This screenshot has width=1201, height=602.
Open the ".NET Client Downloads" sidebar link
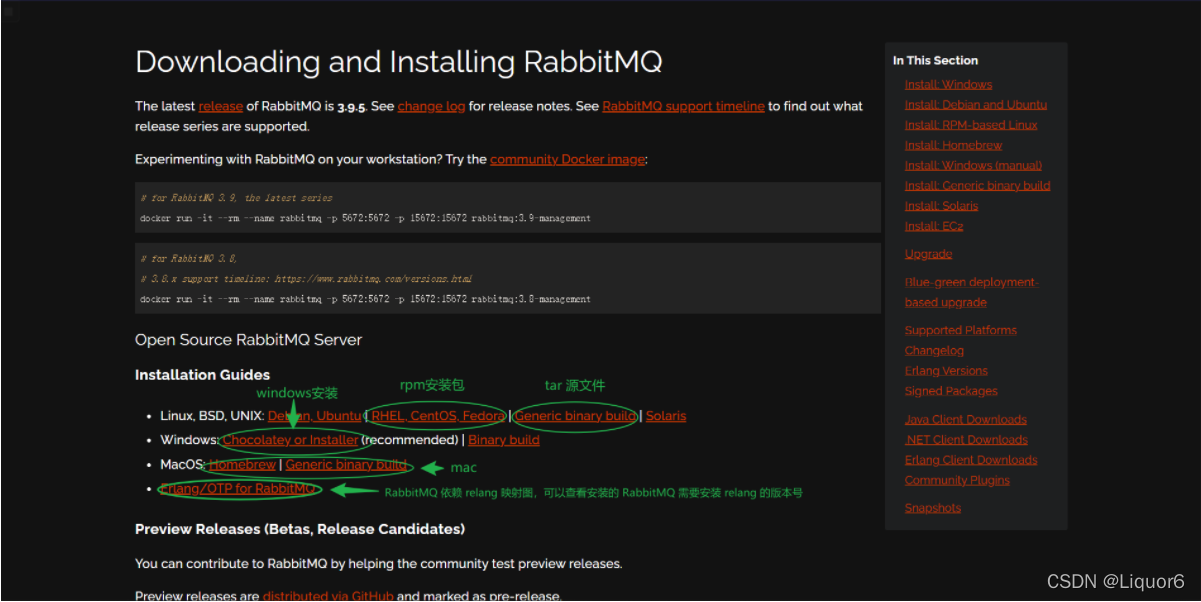pyautogui.click(x=966, y=440)
